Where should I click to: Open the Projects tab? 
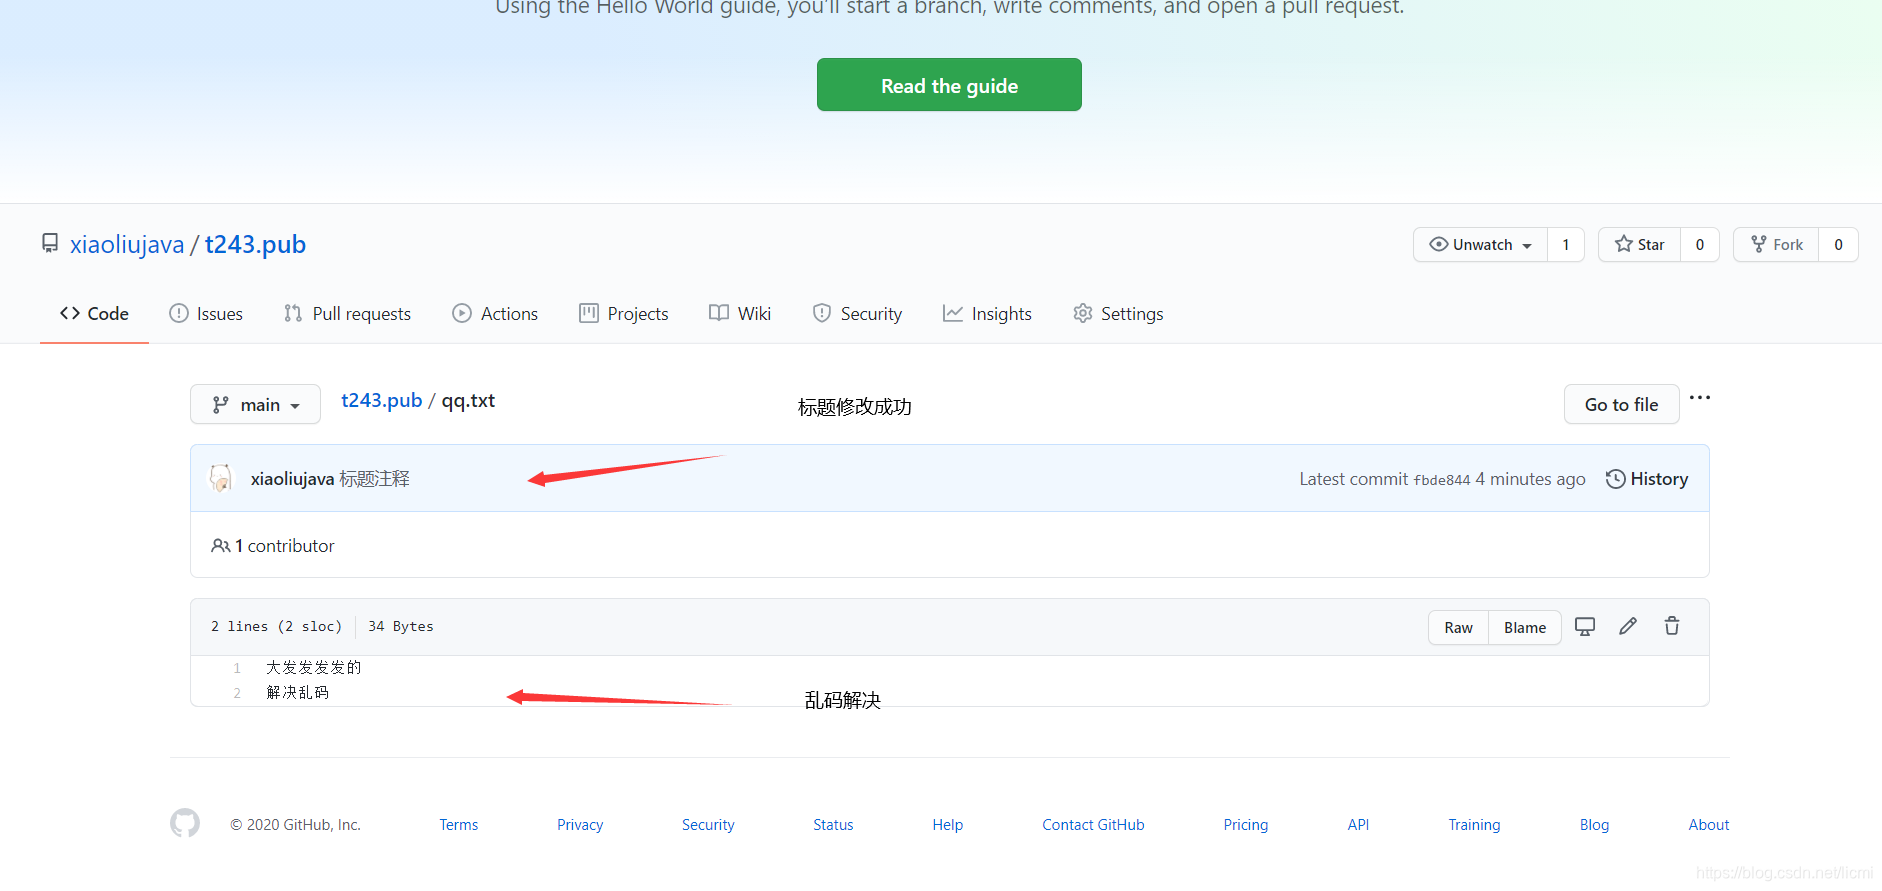624,313
